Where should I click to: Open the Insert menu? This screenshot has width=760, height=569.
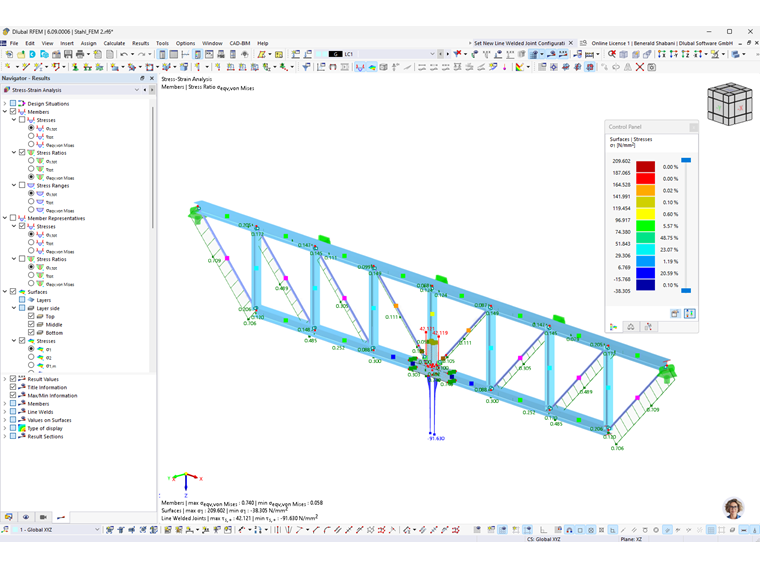(x=67, y=43)
